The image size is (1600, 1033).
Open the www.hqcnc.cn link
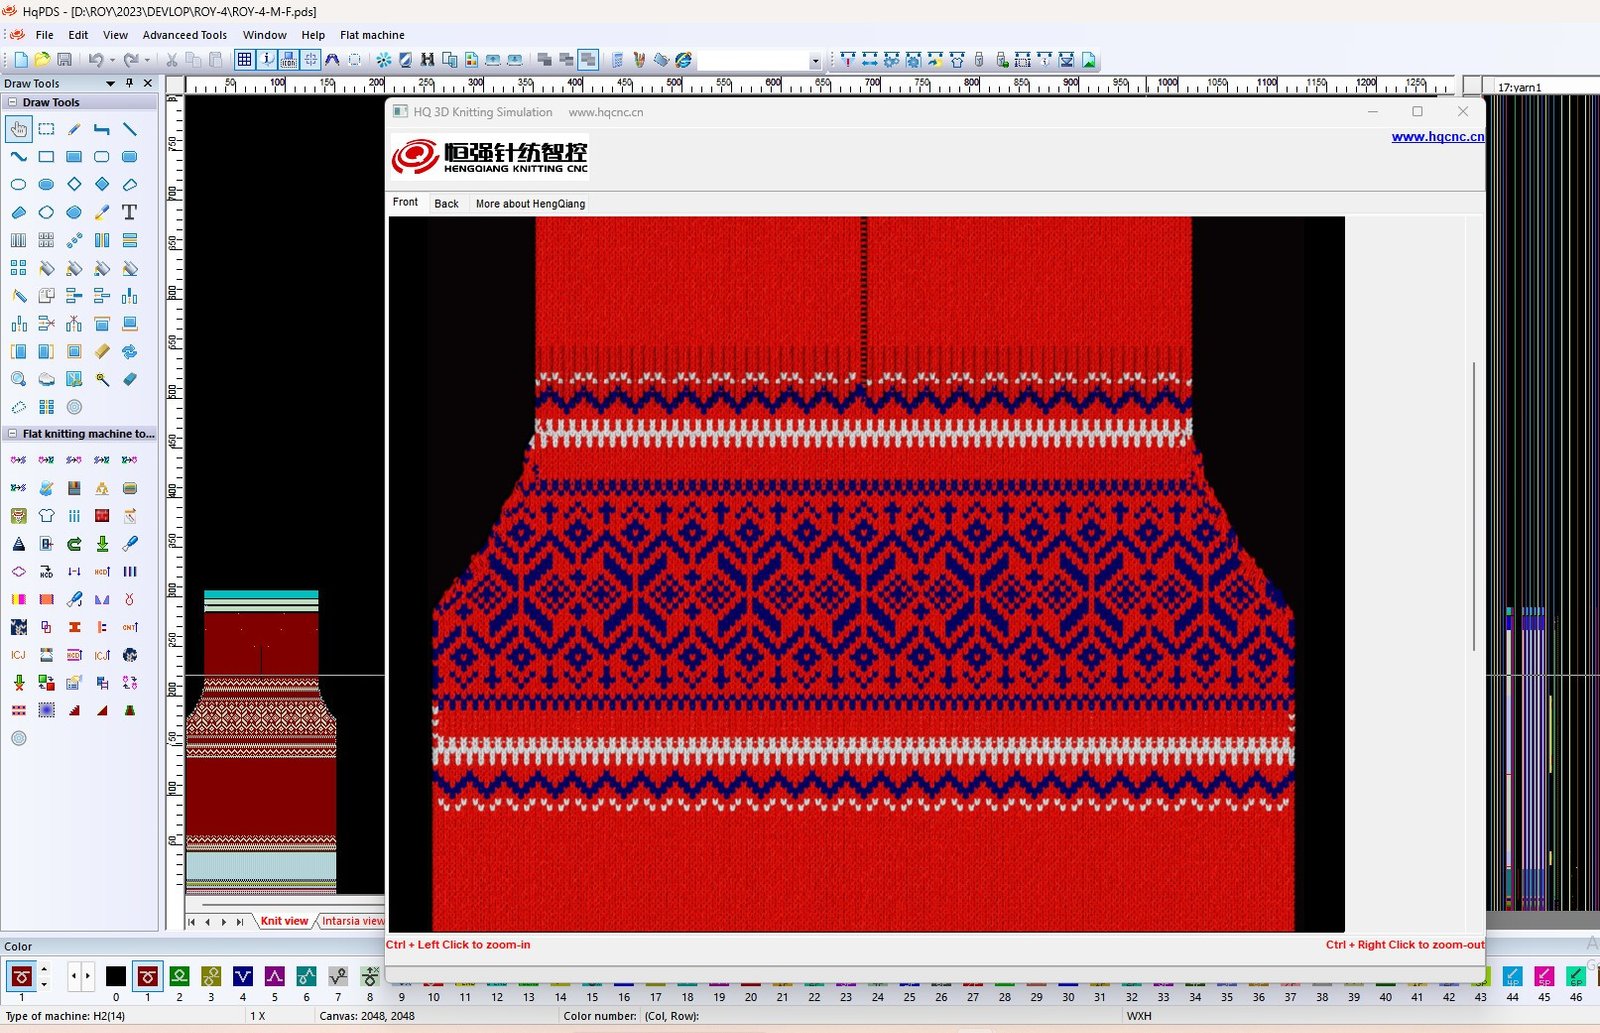1437,137
